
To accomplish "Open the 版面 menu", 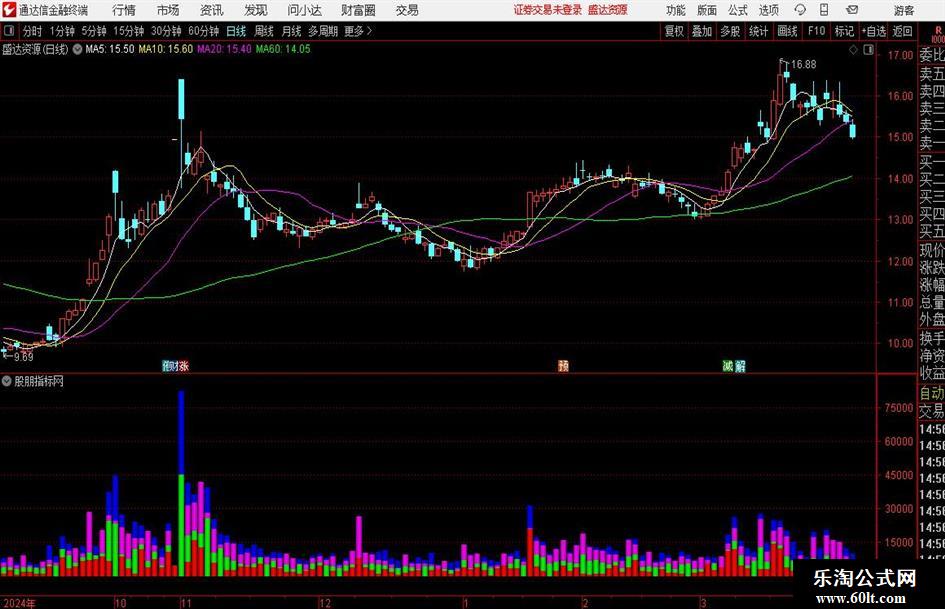I will coord(707,10).
